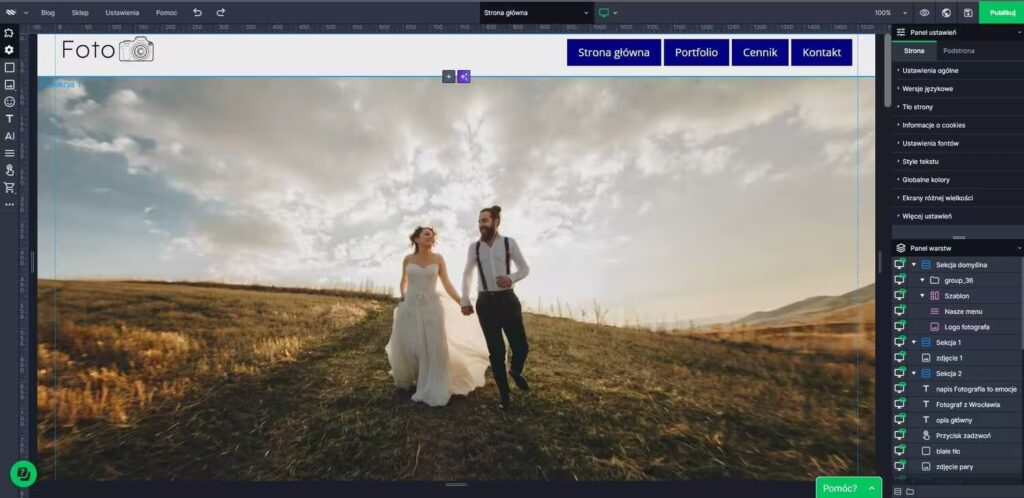Click the globe icon in top bar
The height and width of the screenshot is (498, 1024).
tap(946, 12)
